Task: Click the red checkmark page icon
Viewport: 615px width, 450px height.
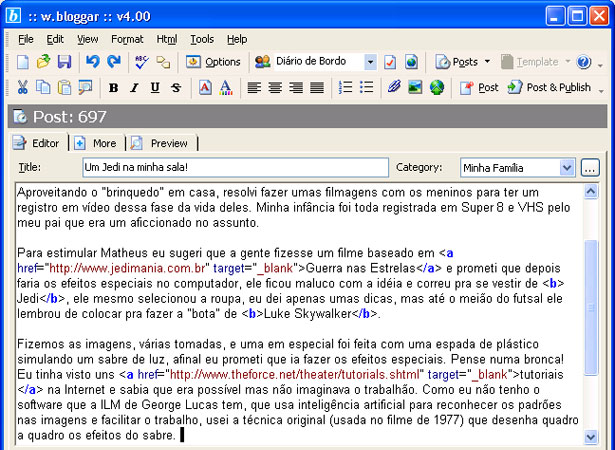Action: pos(390,62)
